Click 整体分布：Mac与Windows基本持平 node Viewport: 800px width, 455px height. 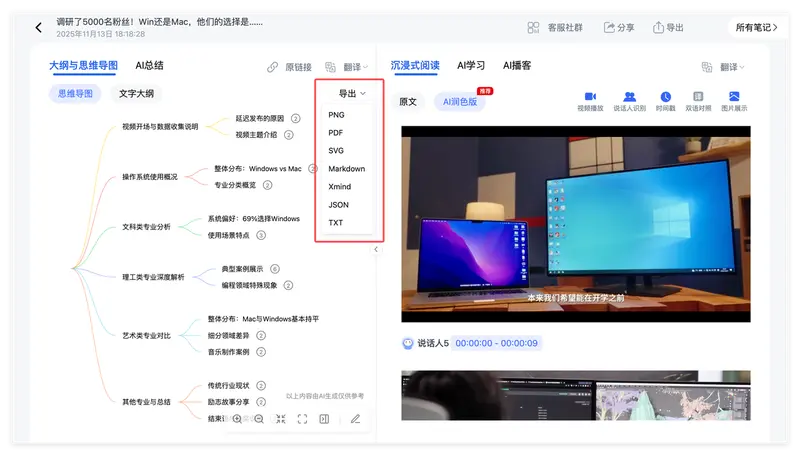(263, 318)
